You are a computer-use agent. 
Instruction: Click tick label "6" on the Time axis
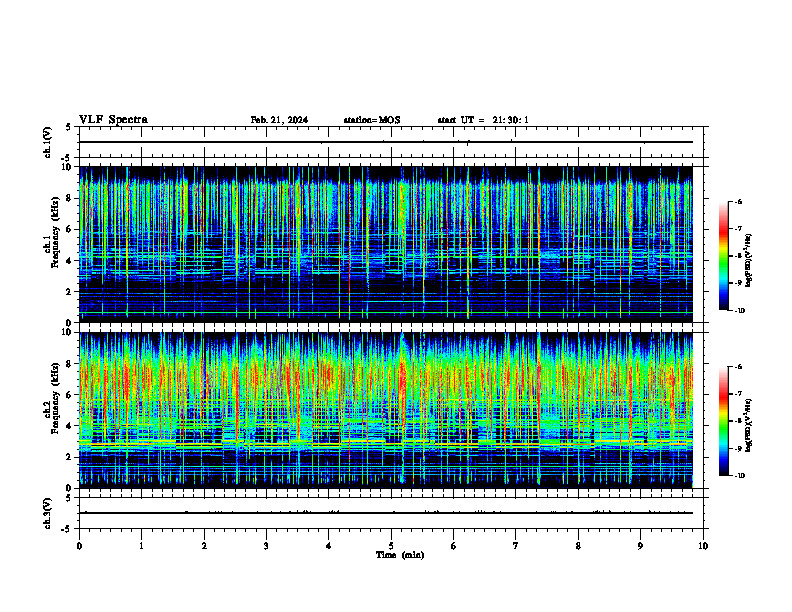pyautogui.click(x=454, y=546)
